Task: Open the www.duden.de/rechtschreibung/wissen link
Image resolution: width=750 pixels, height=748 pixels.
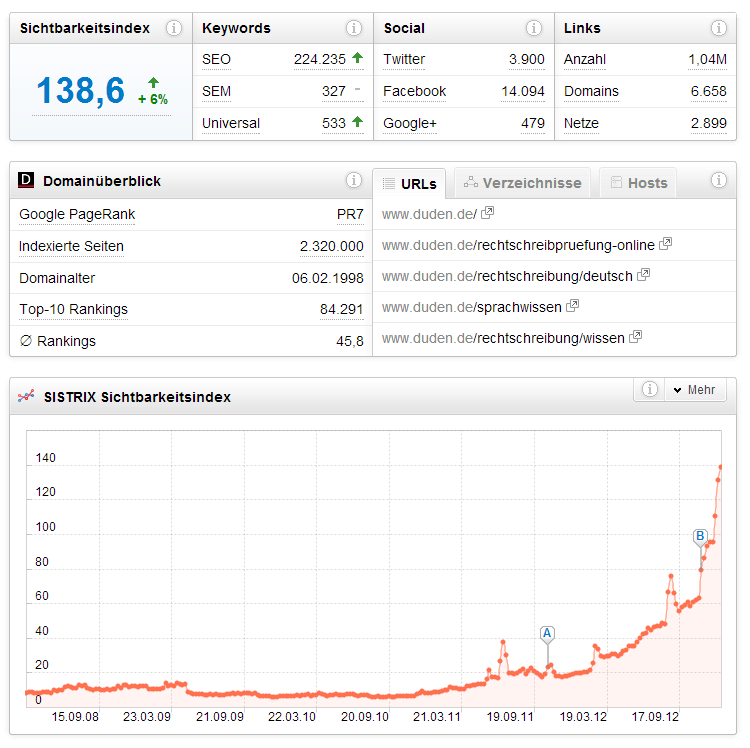Action: point(503,338)
